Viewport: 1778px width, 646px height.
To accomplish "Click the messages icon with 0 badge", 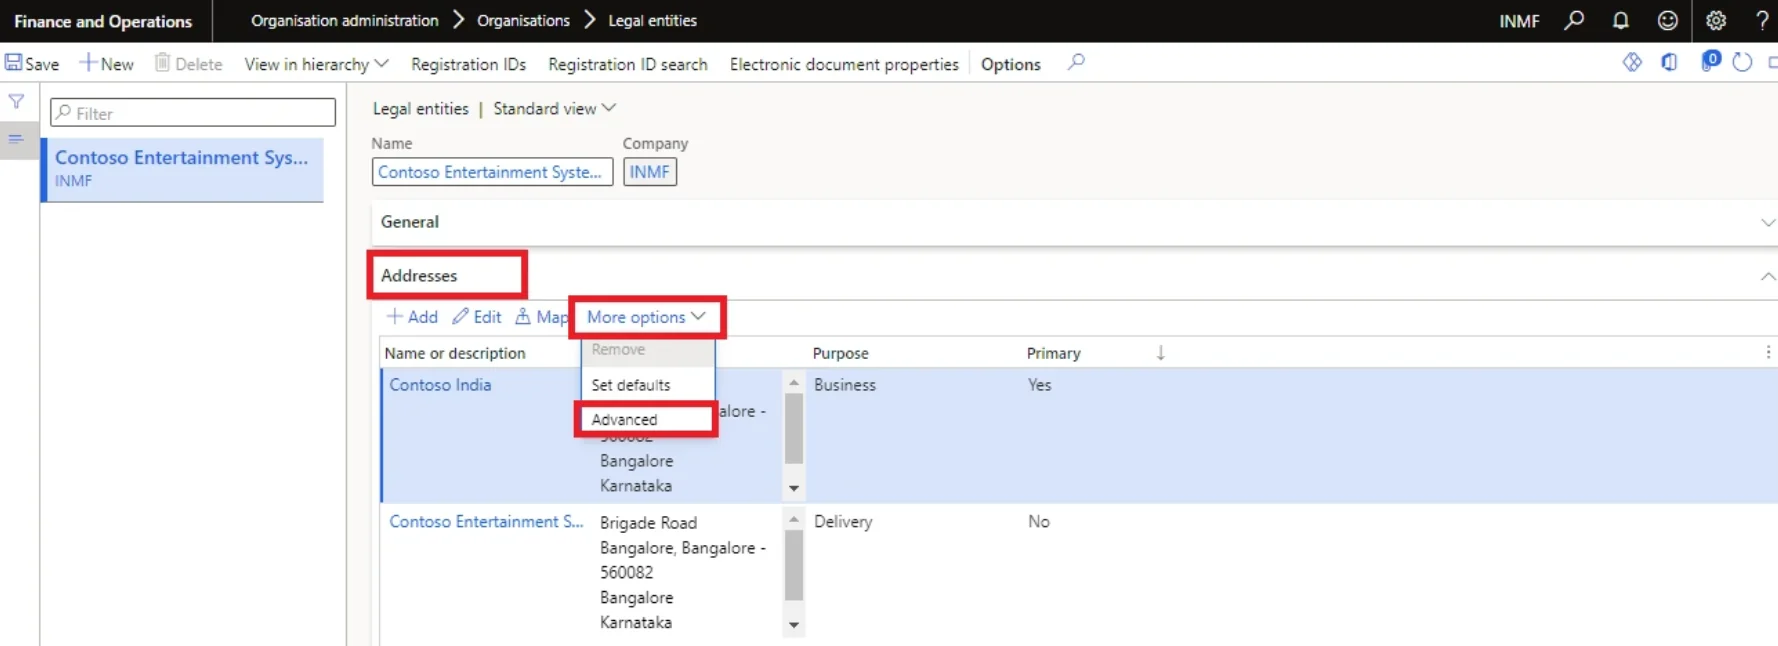I will coord(1710,61).
